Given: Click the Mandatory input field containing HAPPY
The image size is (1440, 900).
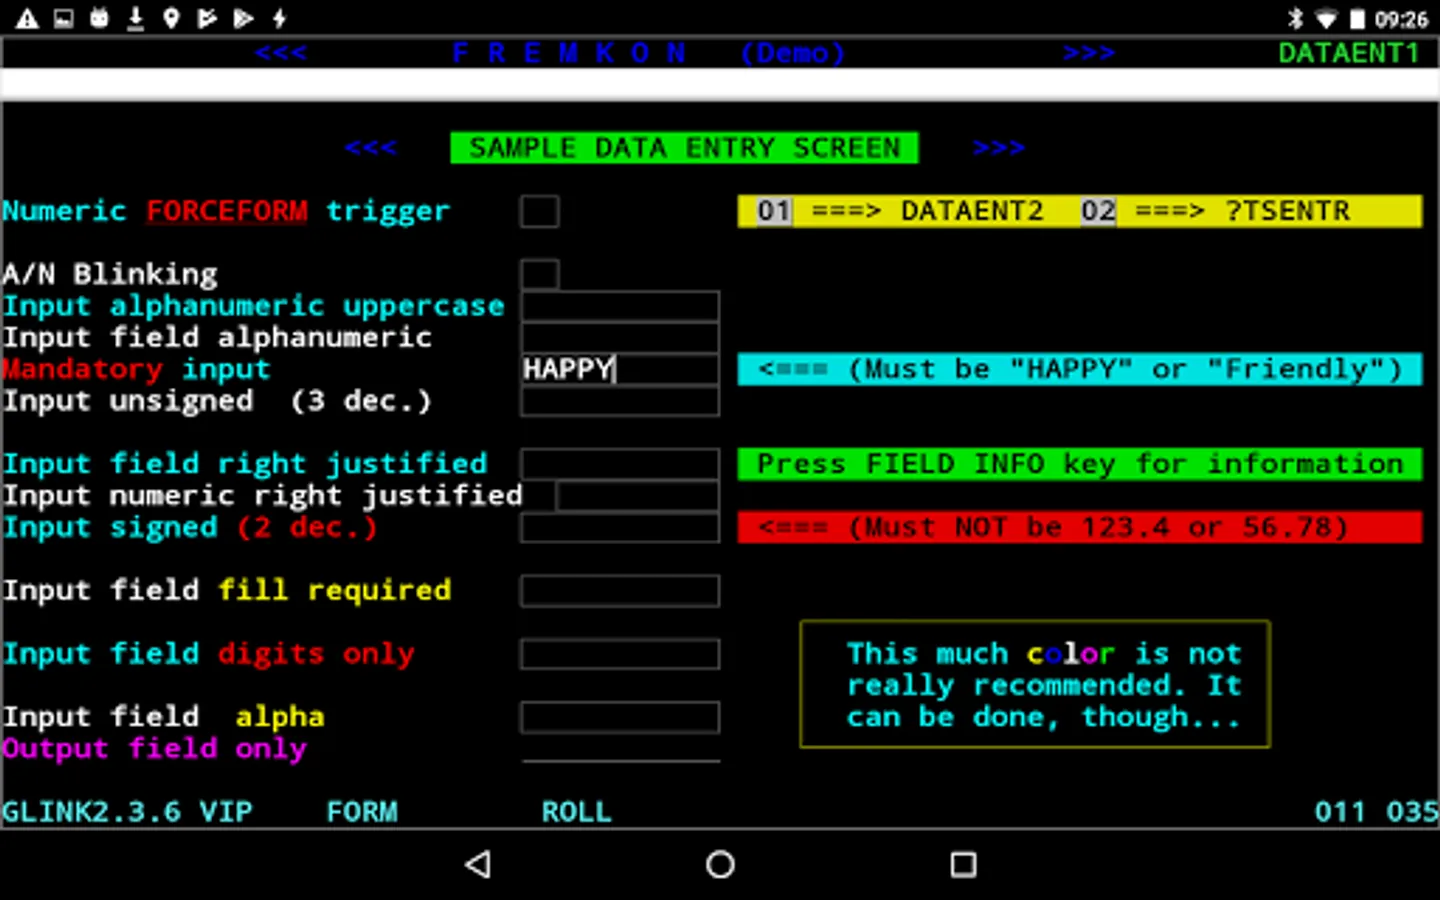Looking at the screenshot, I should pyautogui.click(x=620, y=369).
